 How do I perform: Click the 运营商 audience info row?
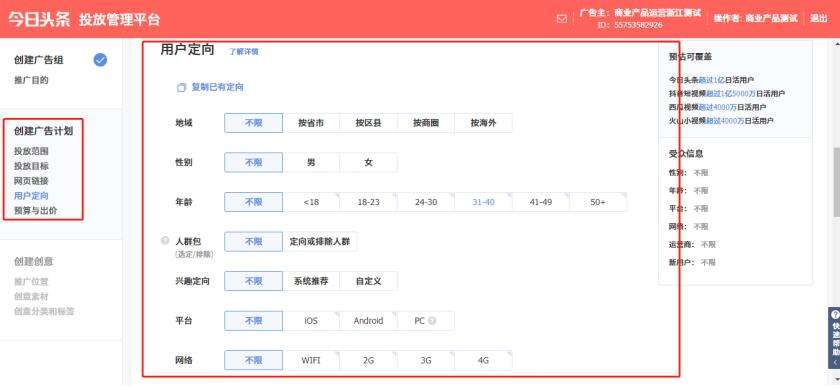tap(692, 244)
